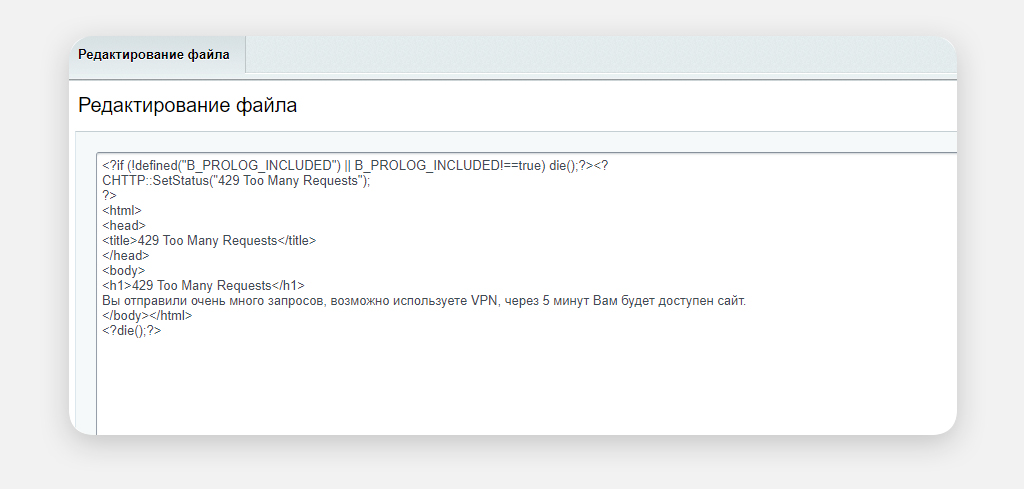
Task: Place cursor on the </body></html> line
Action: pos(147,316)
